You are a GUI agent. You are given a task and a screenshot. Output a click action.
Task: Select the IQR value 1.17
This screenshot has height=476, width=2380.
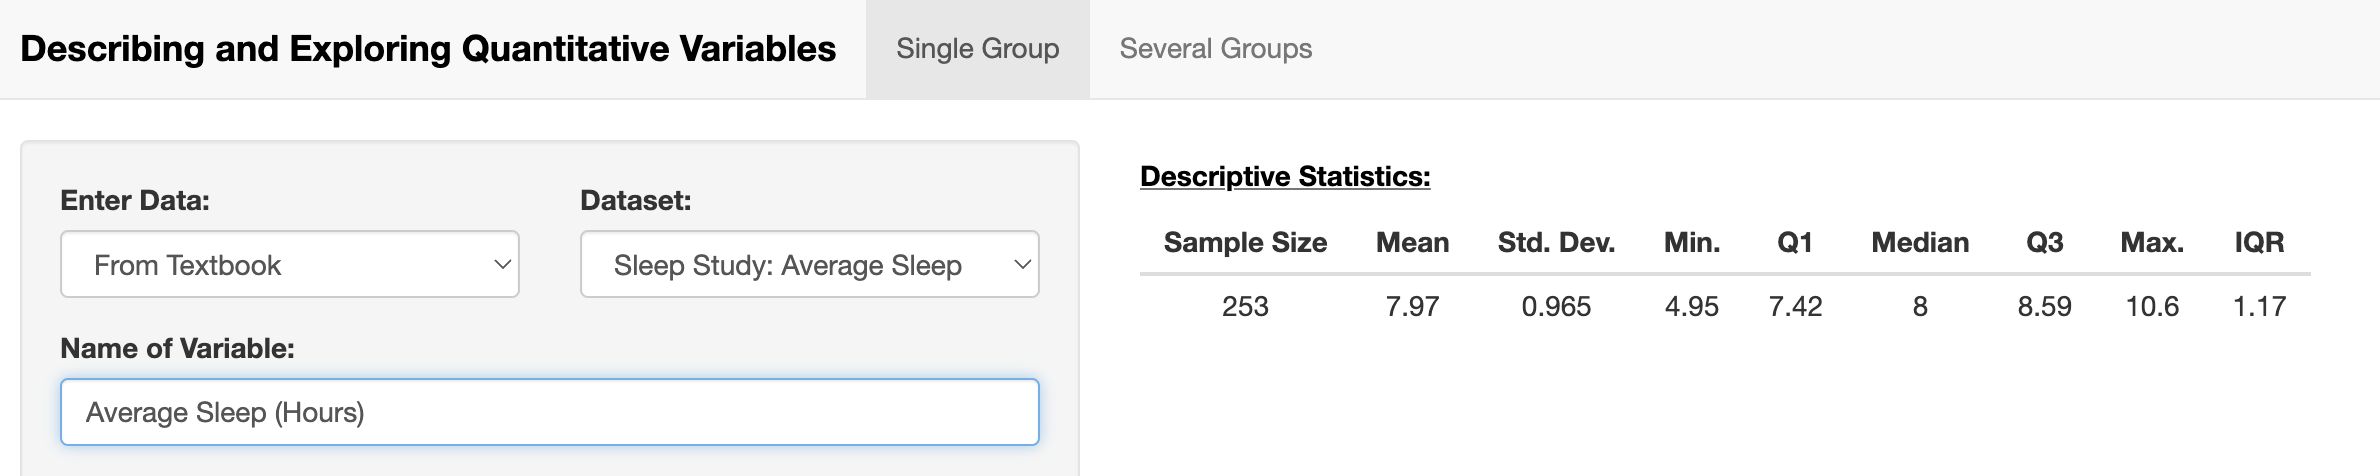coord(2259,306)
